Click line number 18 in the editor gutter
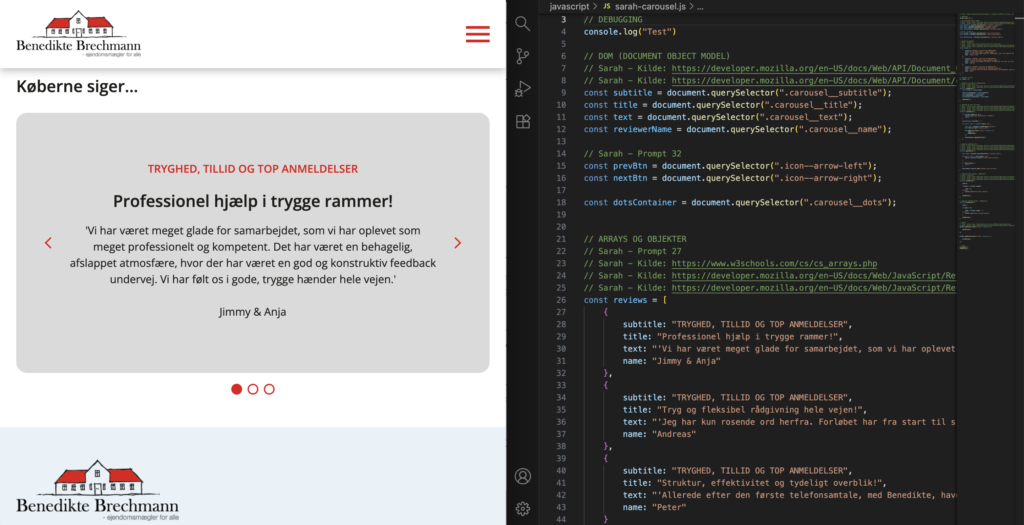This screenshot has width=1024, height=525. pos(561,203)
